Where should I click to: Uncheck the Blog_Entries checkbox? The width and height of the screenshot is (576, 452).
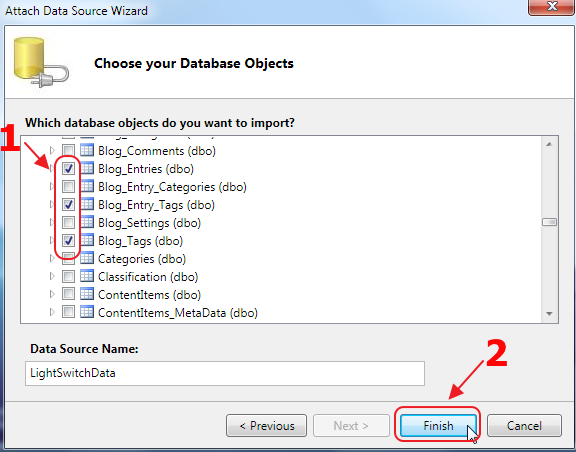pos(68,168)
